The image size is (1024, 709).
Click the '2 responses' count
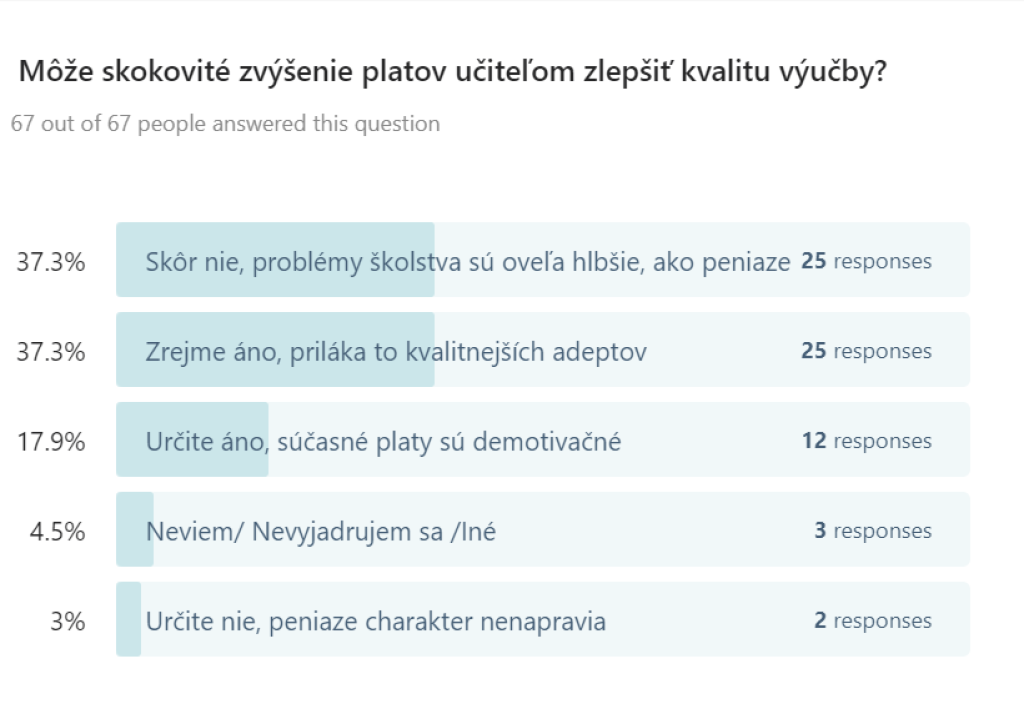[x=873, y=620]
